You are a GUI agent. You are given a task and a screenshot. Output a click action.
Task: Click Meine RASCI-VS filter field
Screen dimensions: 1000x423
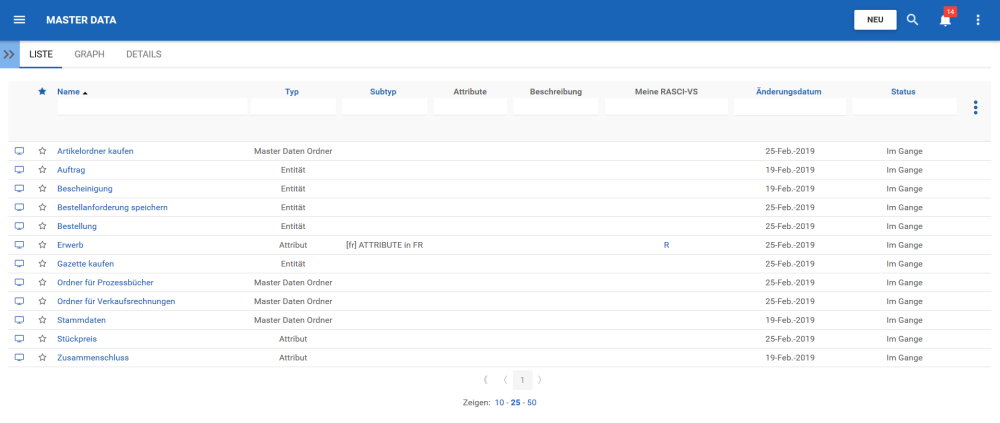666,107
